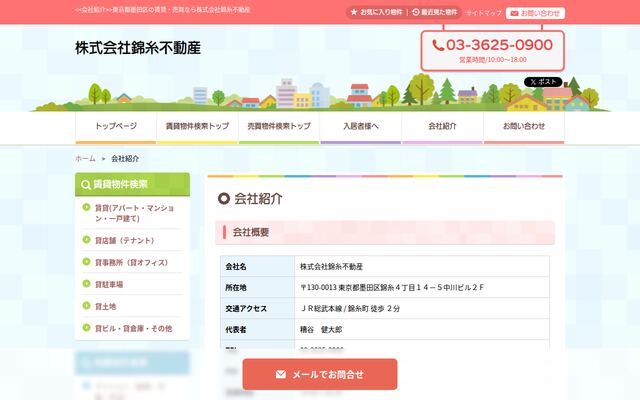640x400 pixels.
Task: Click the ホーム breadcrumb link
Action: point(85,158)
